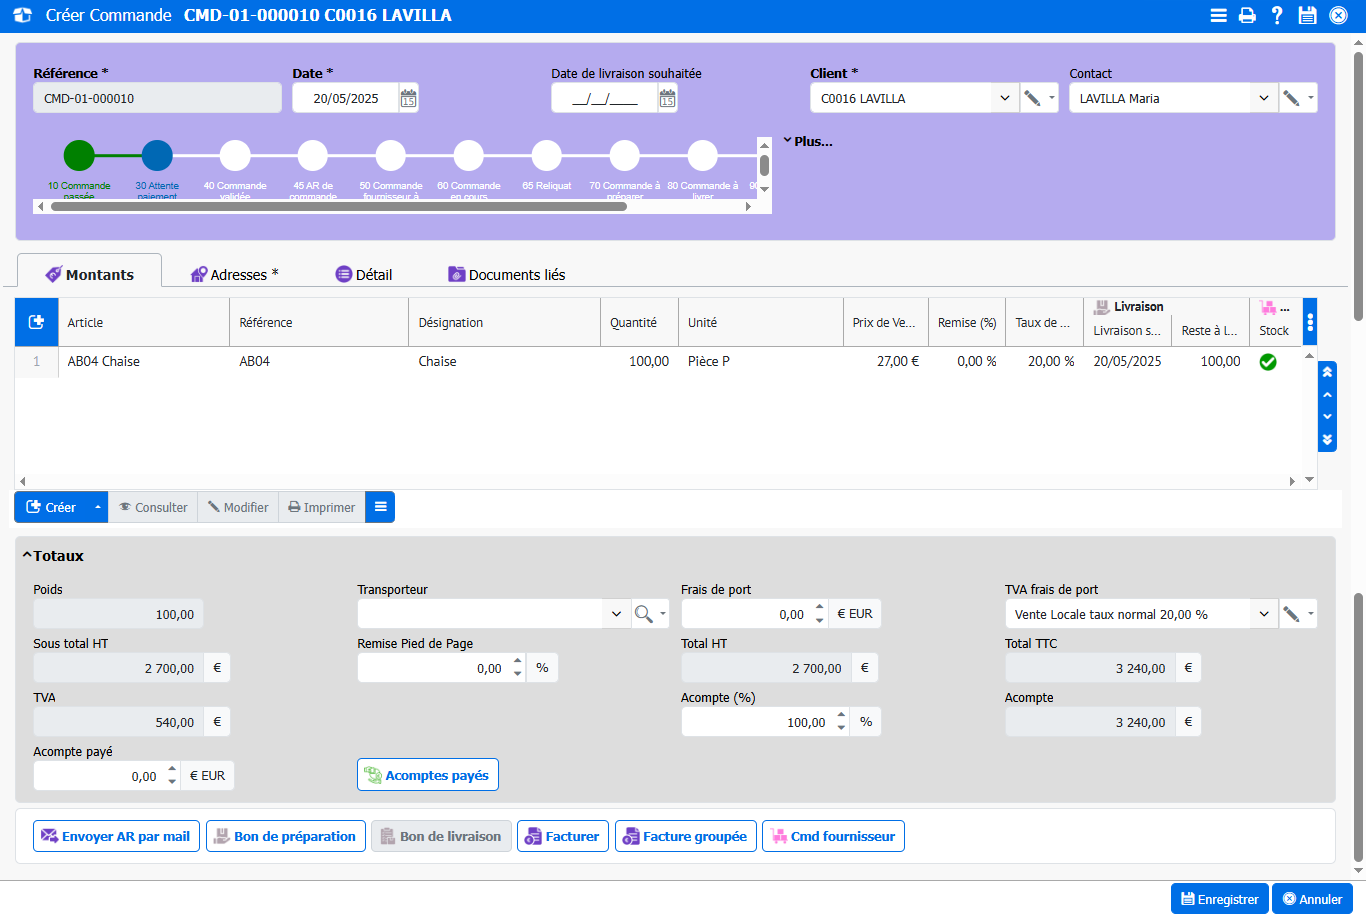Click the Transporteur search magnifier icon
1370x916 pixels.
tap(644, 614)
